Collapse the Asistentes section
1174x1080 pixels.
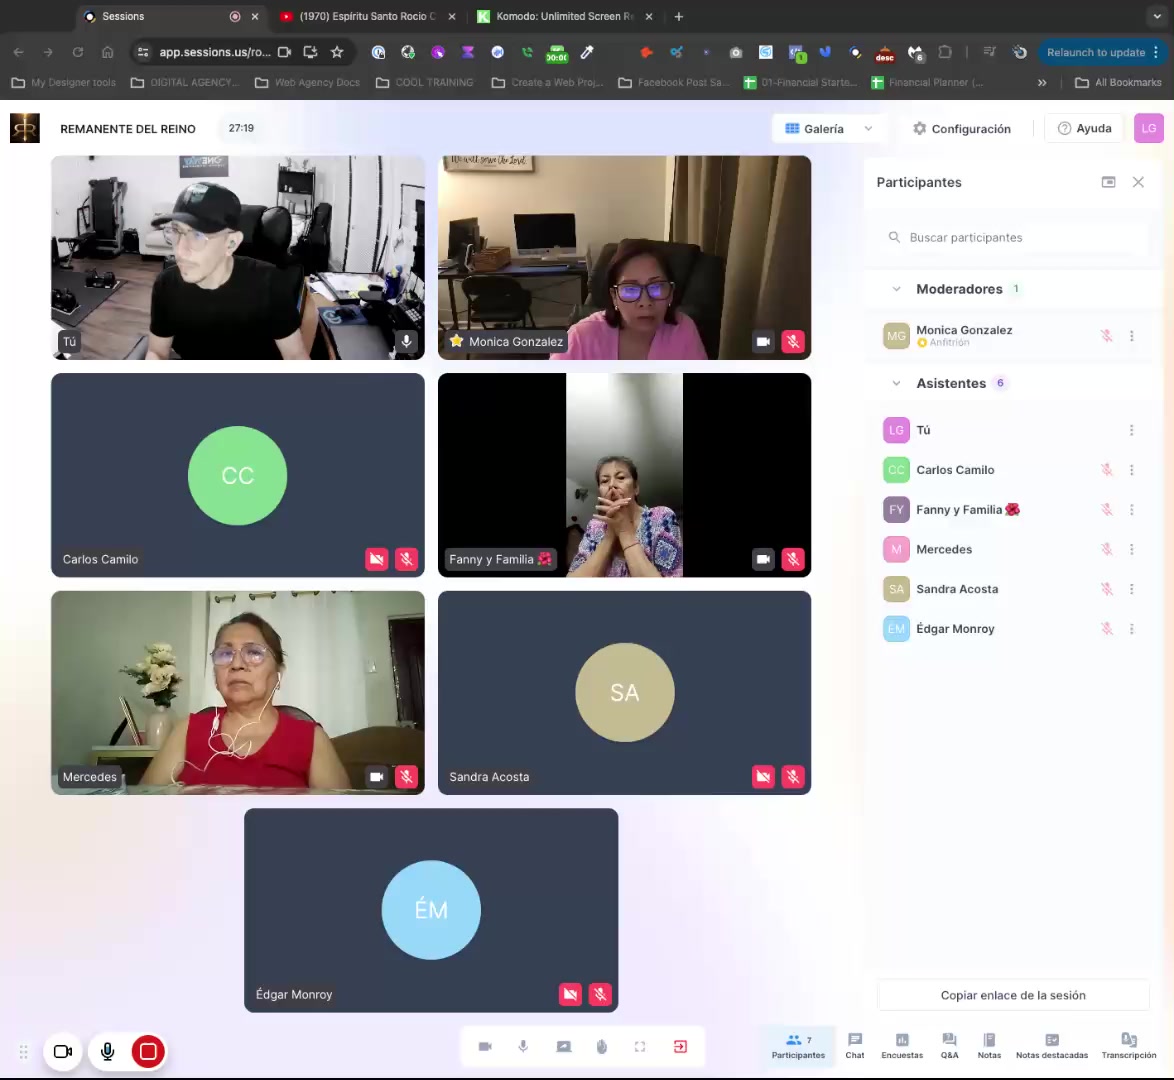[896, 383]
